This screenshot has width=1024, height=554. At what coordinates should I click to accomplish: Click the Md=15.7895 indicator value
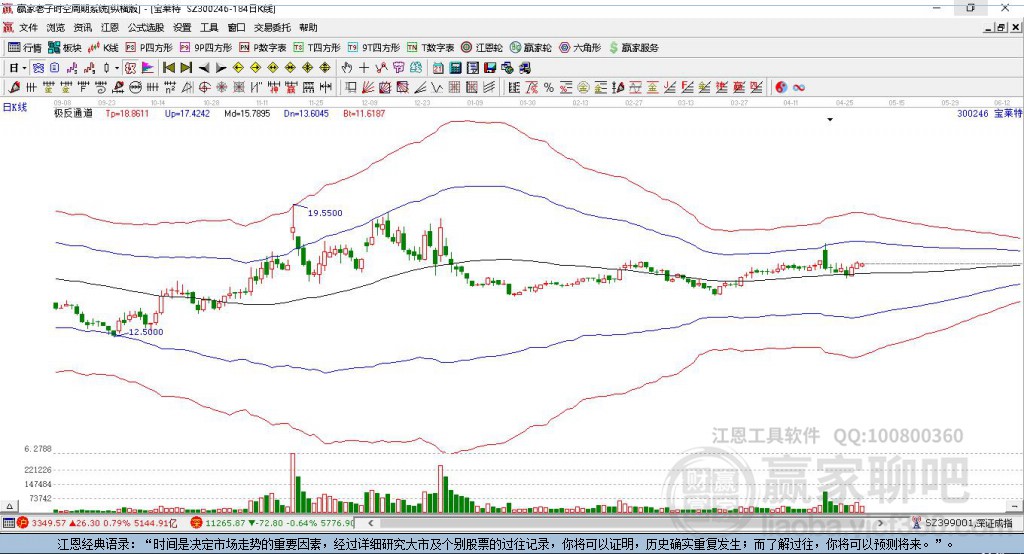(247, 113)
